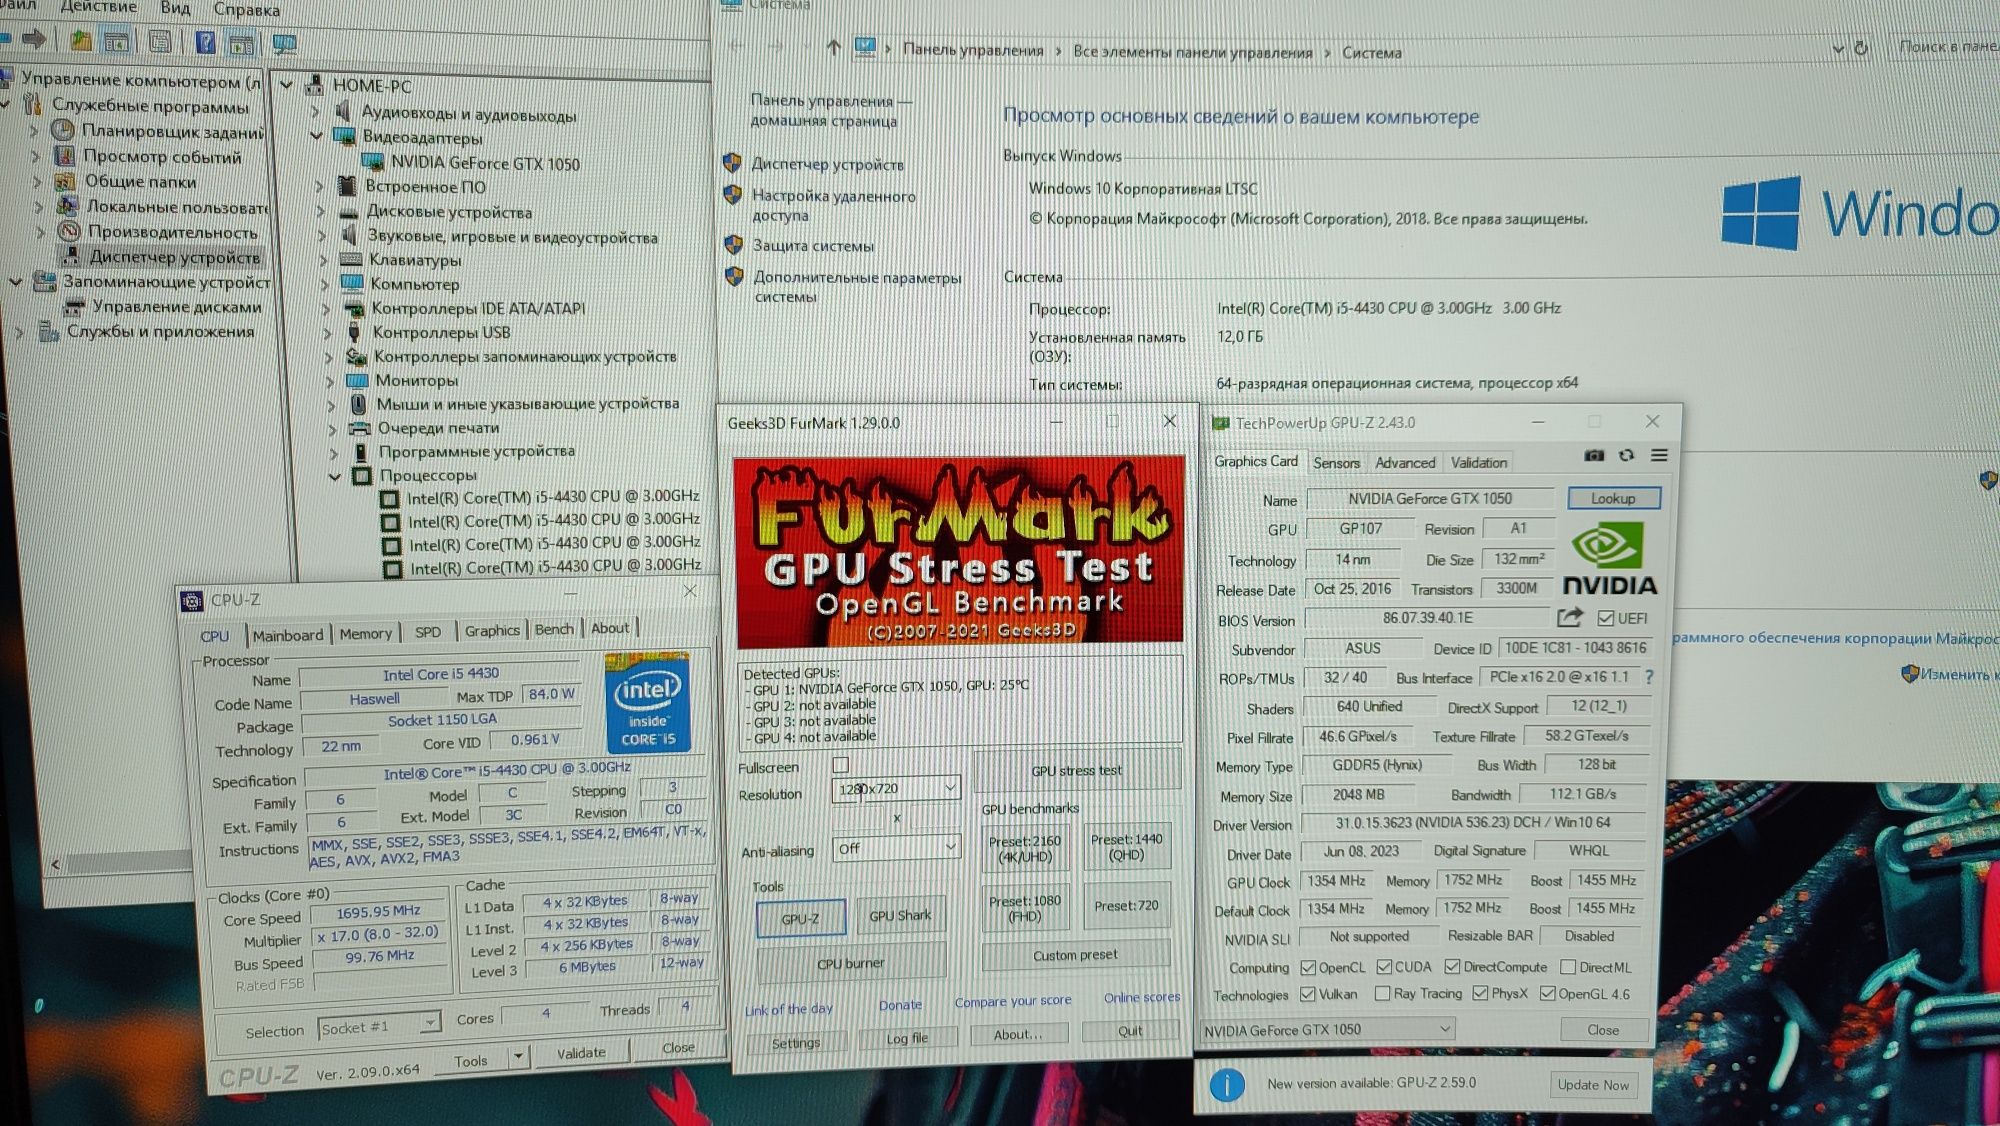Expand Службы и приложения in console tree
The height and width of the screenshot is (1126, 2000).
coord(19,331)
